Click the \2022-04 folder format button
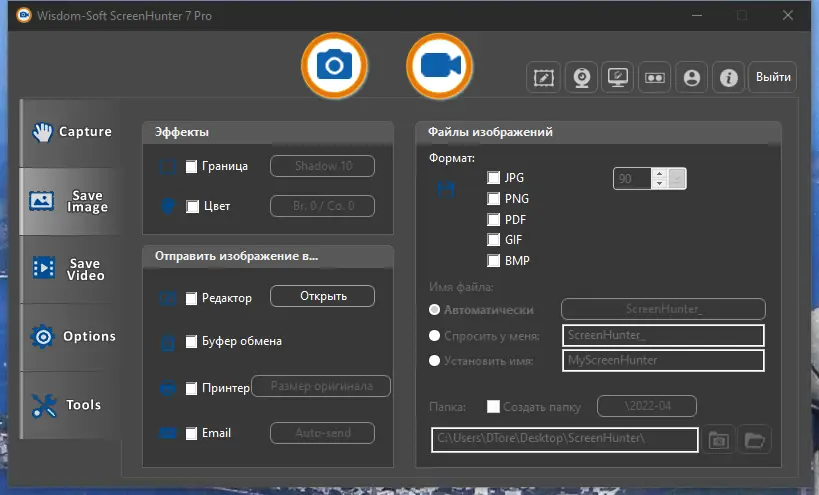Image resolution: width=819 pixels, height=495 pixels. [x=647, y=406]
